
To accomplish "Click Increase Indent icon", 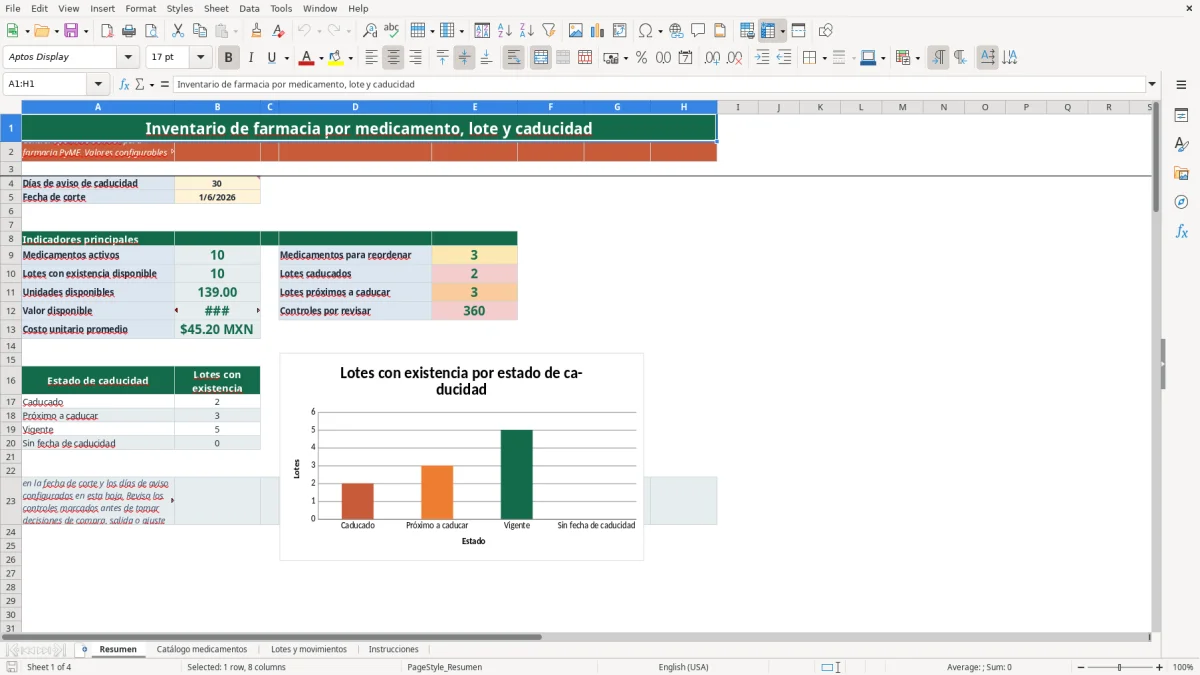I will [x=762, y=58].
